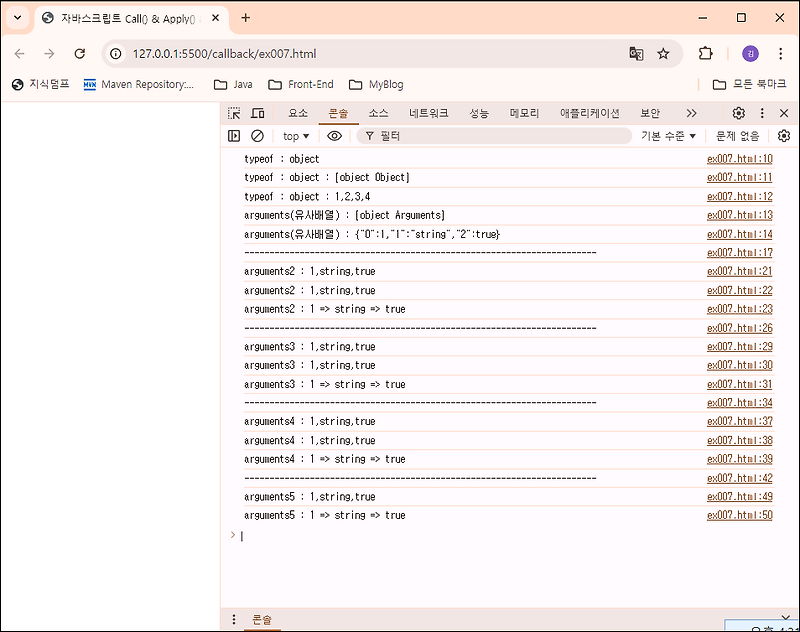
Task: Bookmark this page with the star icon
Action: (664, 55)
